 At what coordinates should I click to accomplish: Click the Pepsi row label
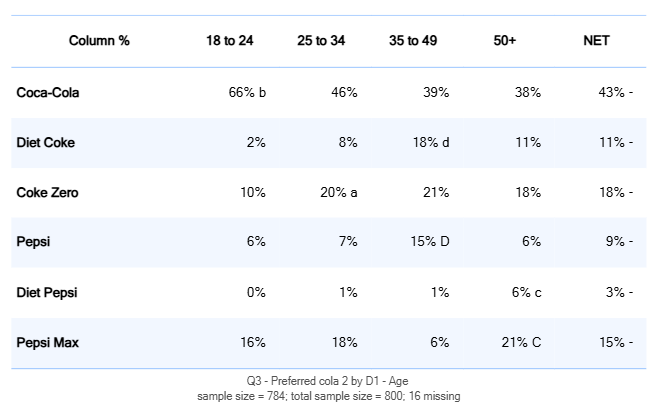coord(33,242)
